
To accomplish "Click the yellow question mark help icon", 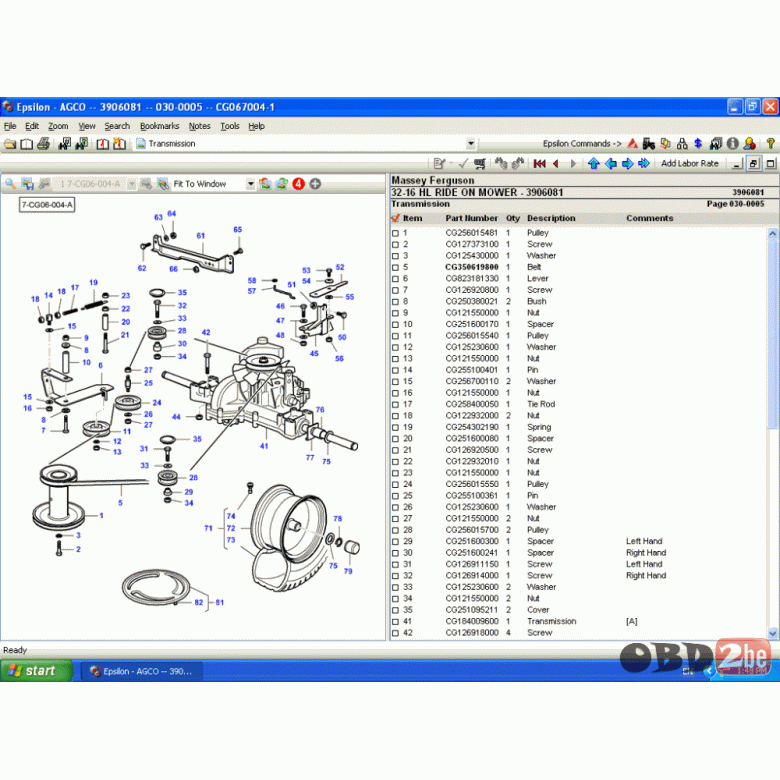I will tap(771, 144).
